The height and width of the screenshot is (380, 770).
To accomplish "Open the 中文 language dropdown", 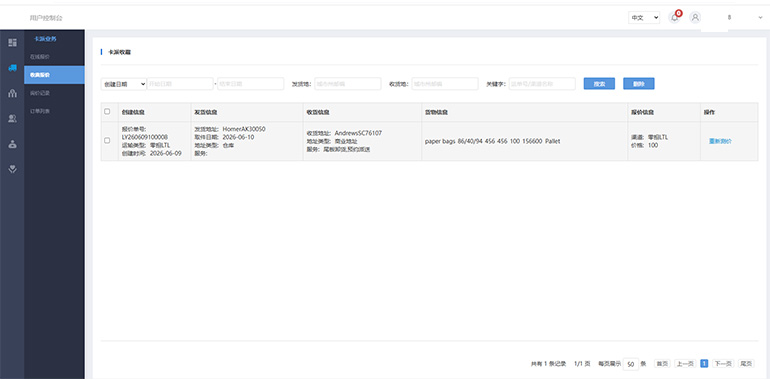I will coord(644,18).
